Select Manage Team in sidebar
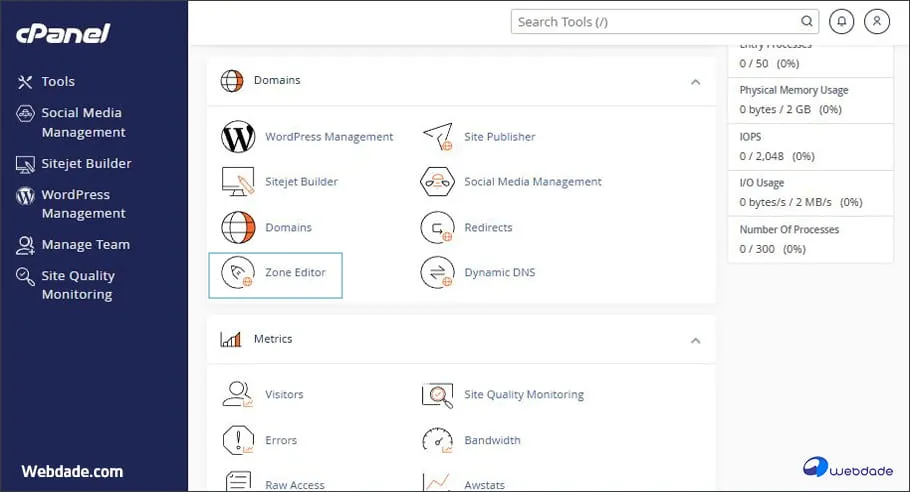910x492 pixels. tap(85, 245)
